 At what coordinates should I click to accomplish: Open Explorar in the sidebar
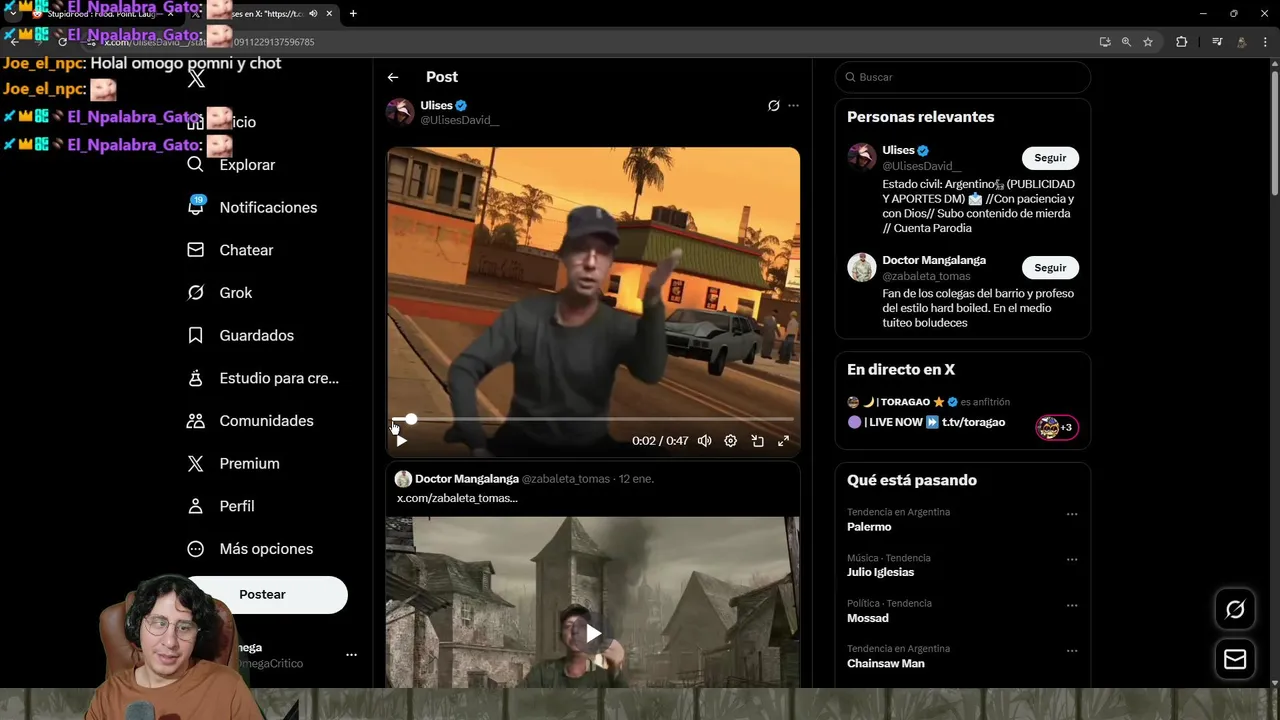(231, 165)
